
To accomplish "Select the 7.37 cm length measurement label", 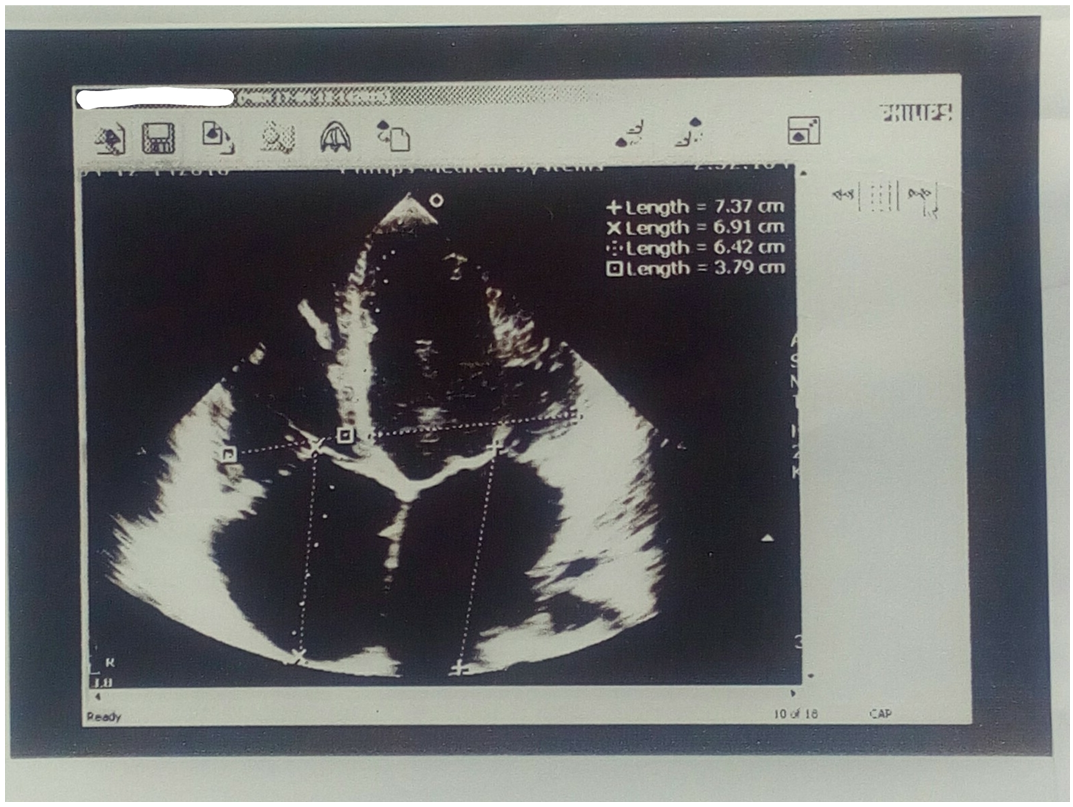I will [x=696, y=207].
